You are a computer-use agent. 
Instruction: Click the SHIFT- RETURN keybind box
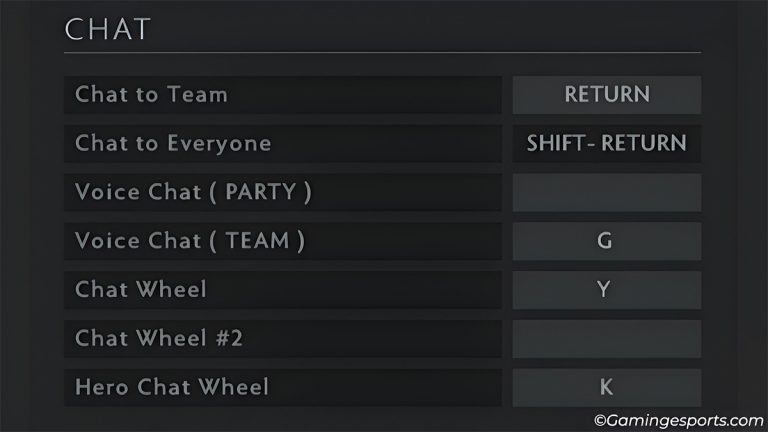coord(607,143)
